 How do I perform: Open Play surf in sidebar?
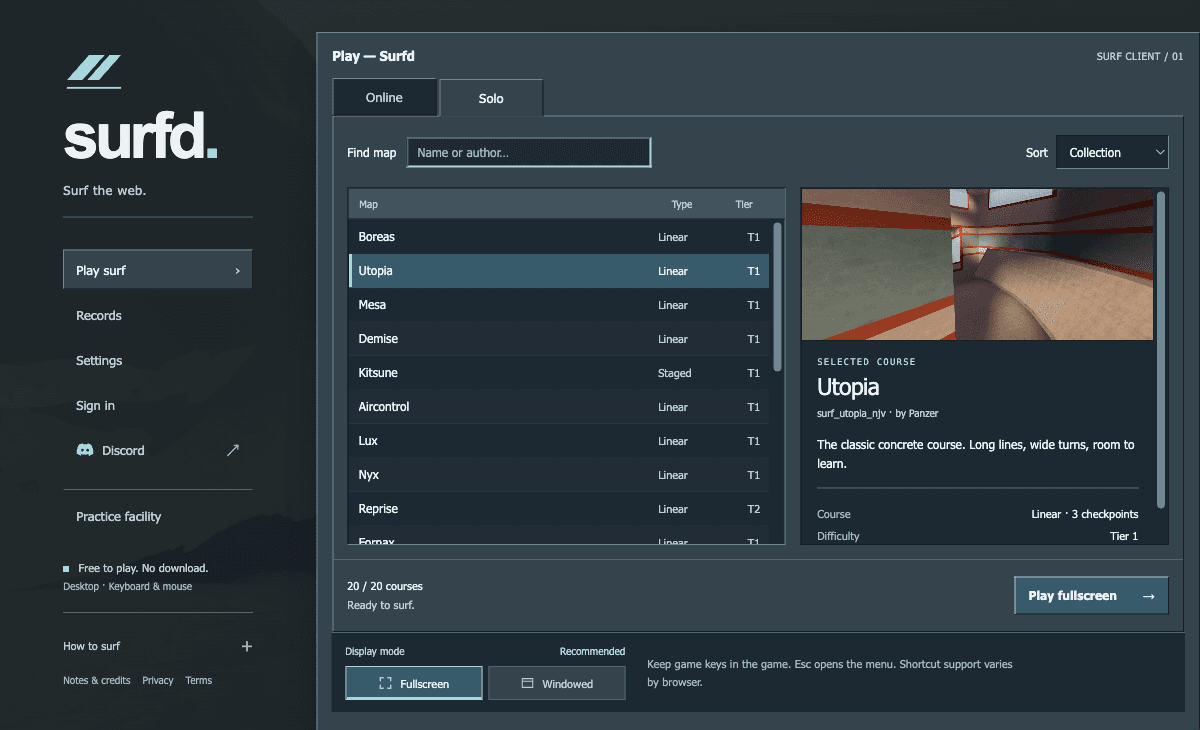pos(158,270)
